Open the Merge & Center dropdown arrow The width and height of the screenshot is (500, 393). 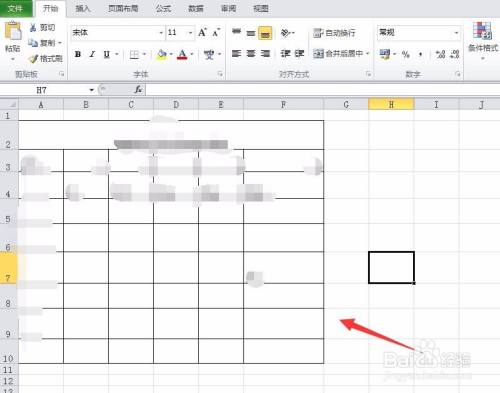click(x=368, y=53)
